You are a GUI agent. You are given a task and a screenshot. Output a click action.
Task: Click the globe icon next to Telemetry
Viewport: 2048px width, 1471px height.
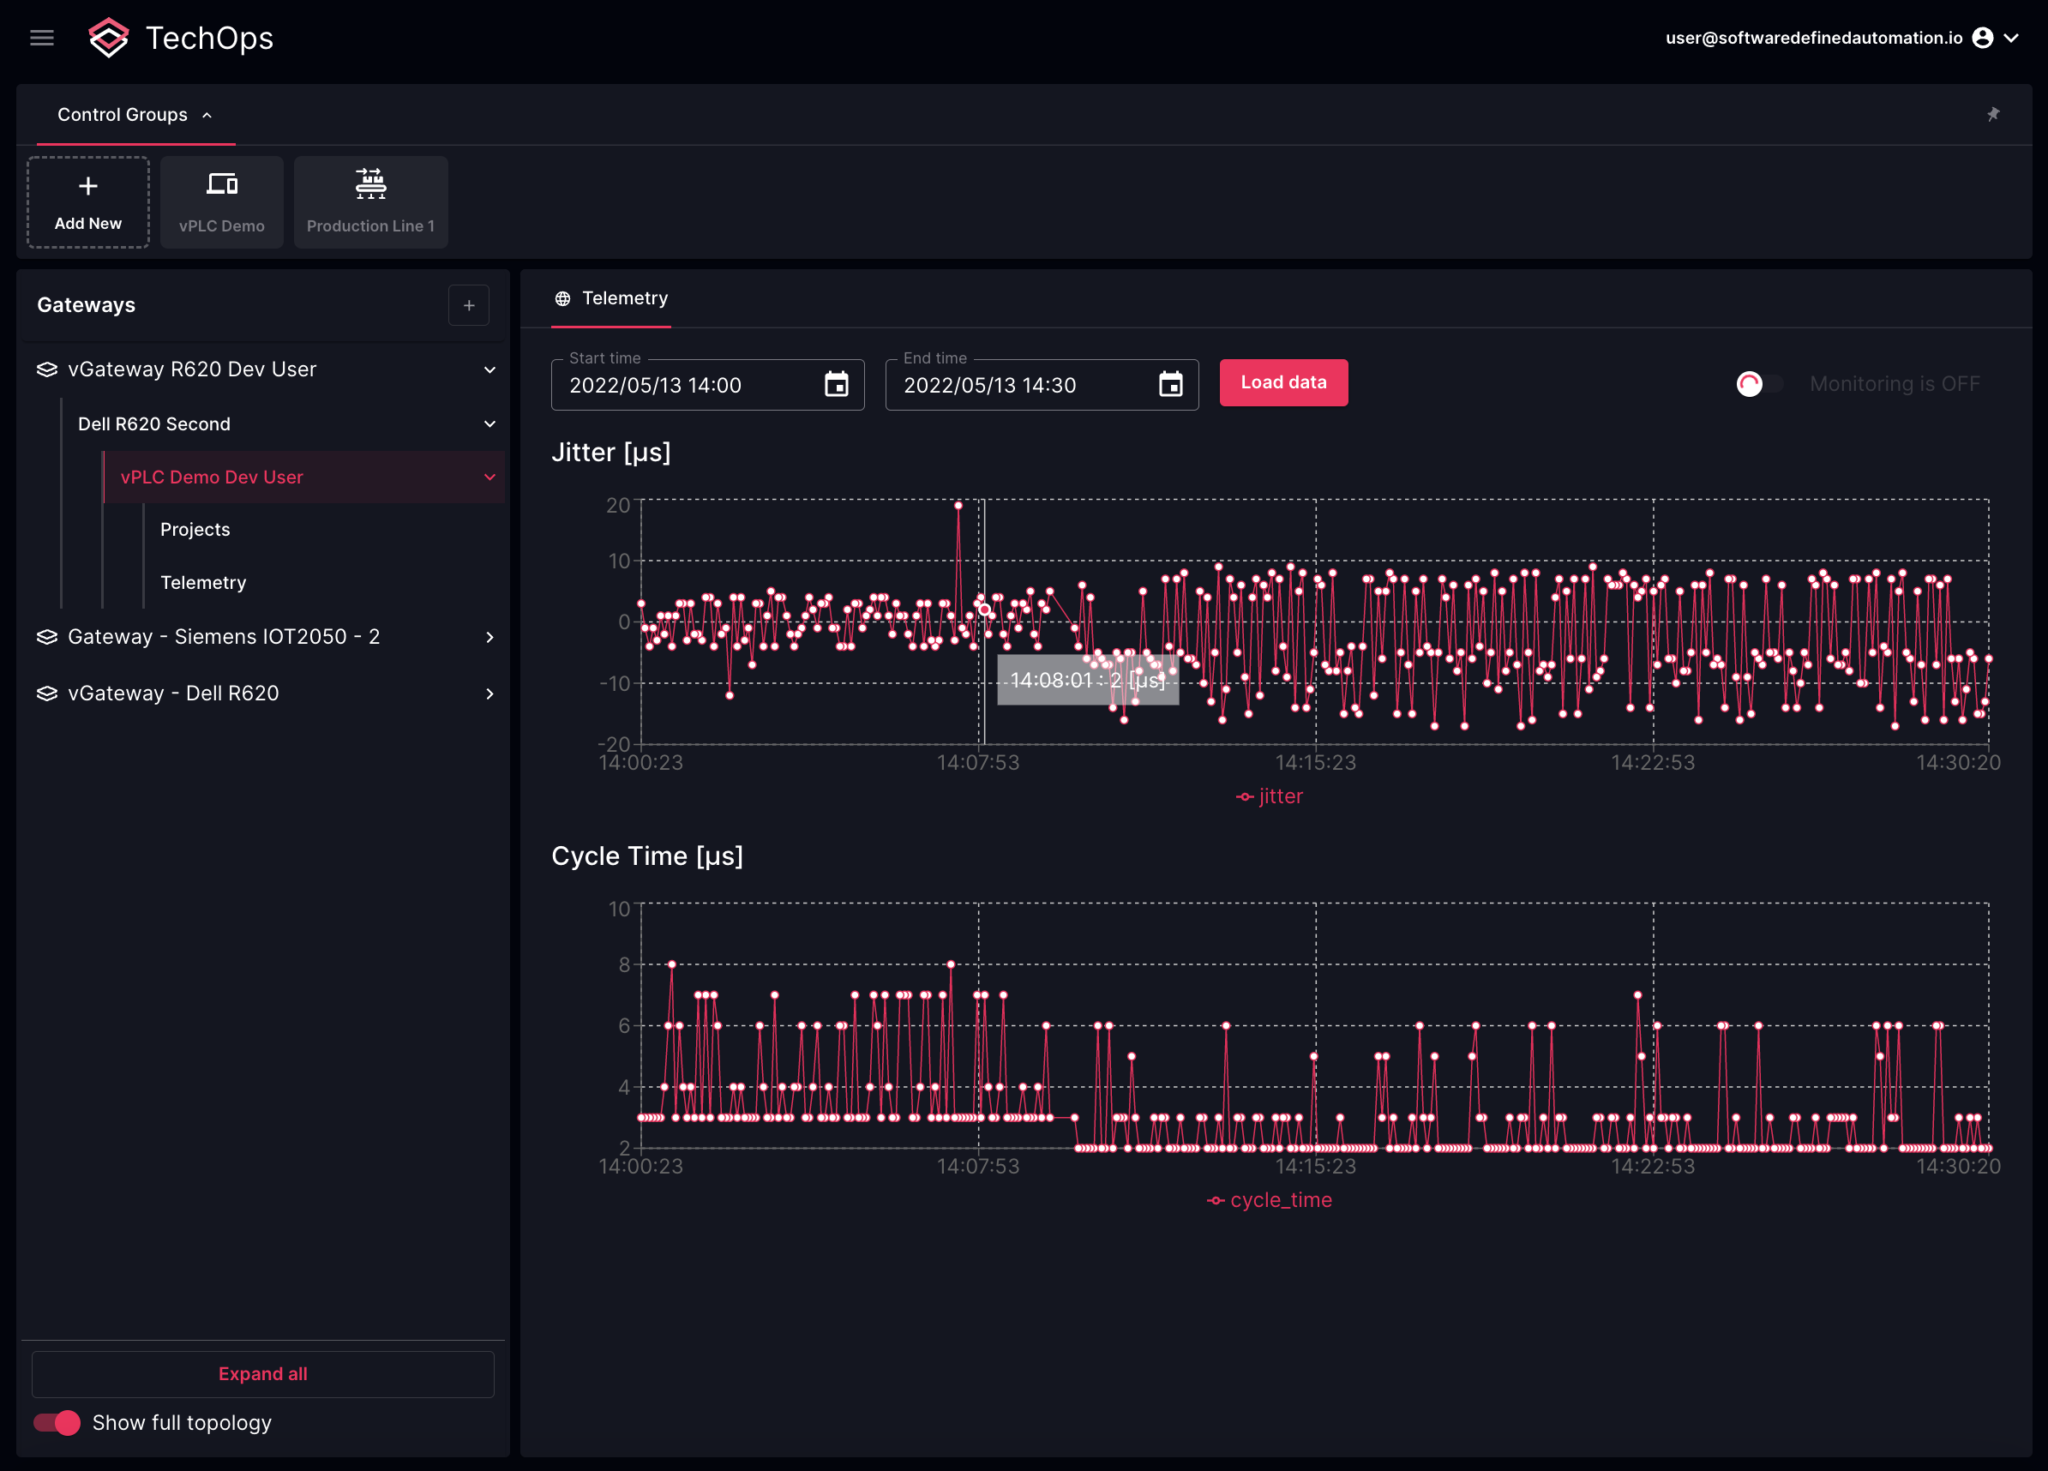tap(563, 297)
